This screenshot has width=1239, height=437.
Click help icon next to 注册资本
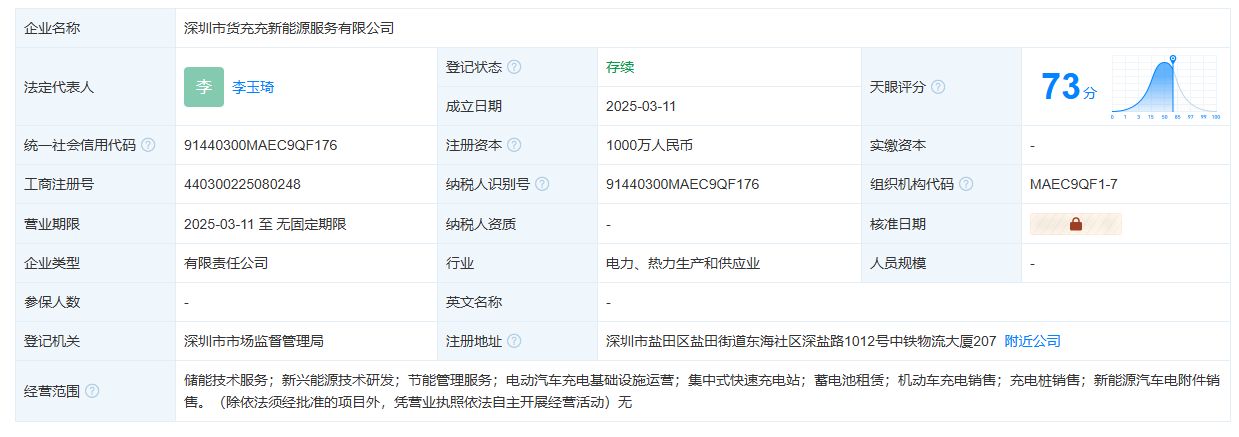point(514,145)
